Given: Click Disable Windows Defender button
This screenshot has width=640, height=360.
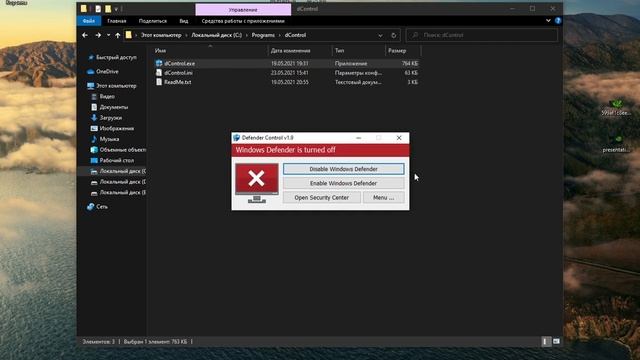Looking at the screenshot, I should click(x=343, y=169).
